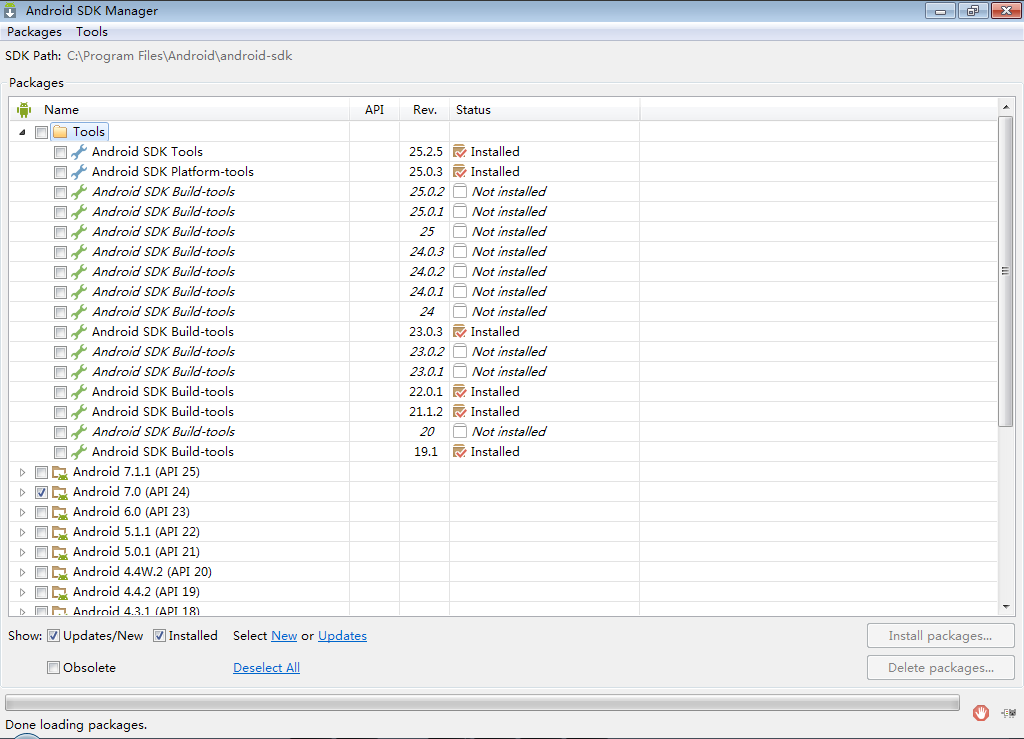Expand Android 7.0 (API 24) node
1024x739 pixels.
pyautogui.click(x=22, y=492)
